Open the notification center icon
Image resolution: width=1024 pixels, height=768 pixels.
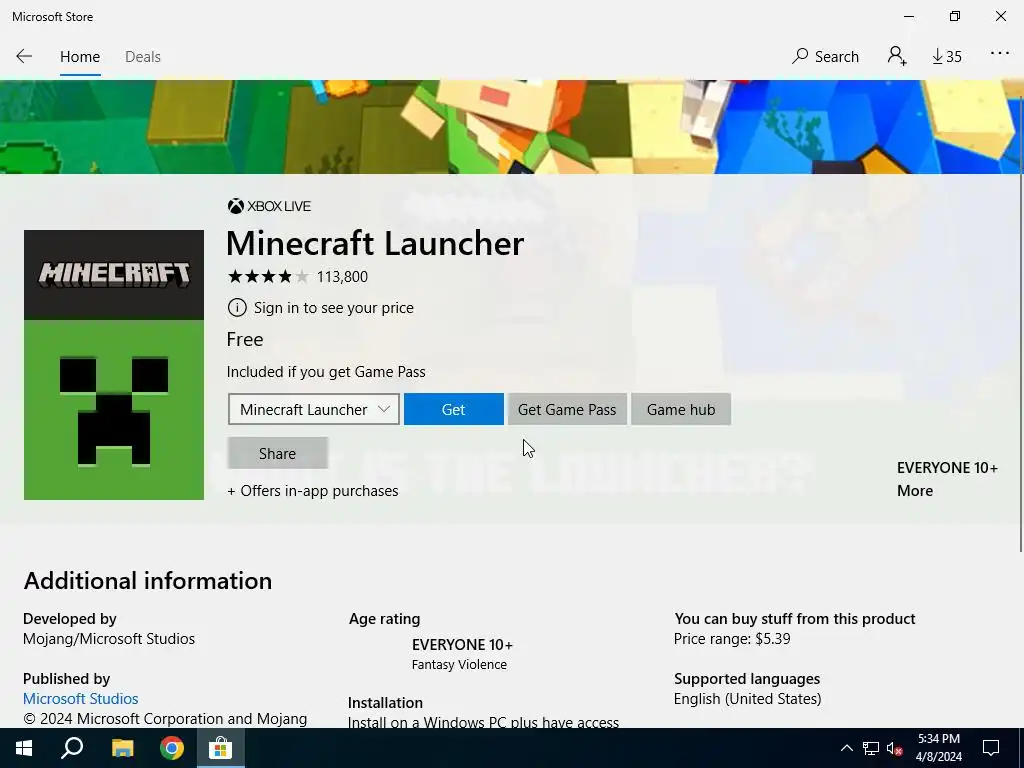point(991,748)
